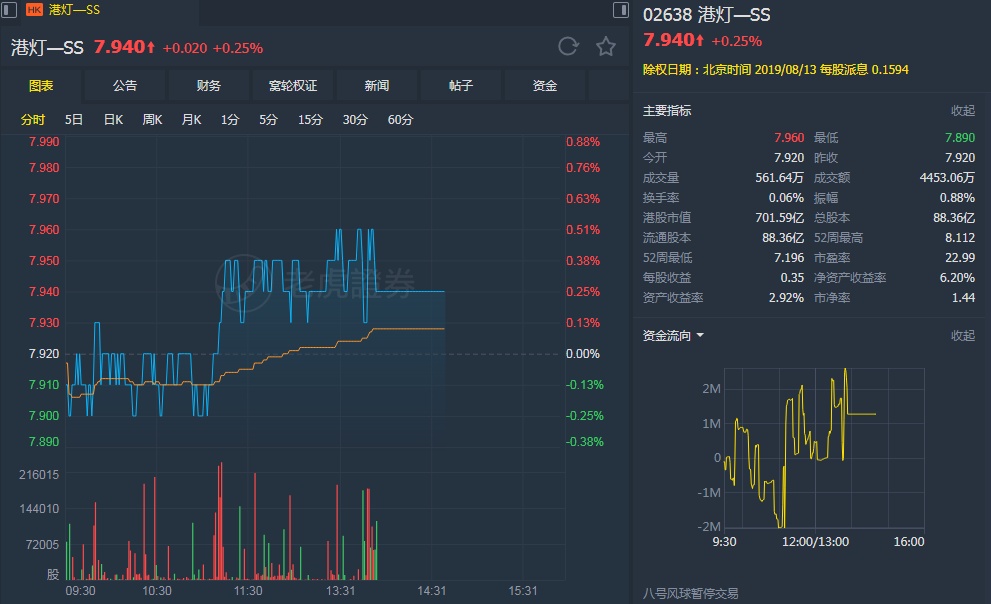
Task: Toggle the right sidebar panel icon
Action: tap(621, 10)
